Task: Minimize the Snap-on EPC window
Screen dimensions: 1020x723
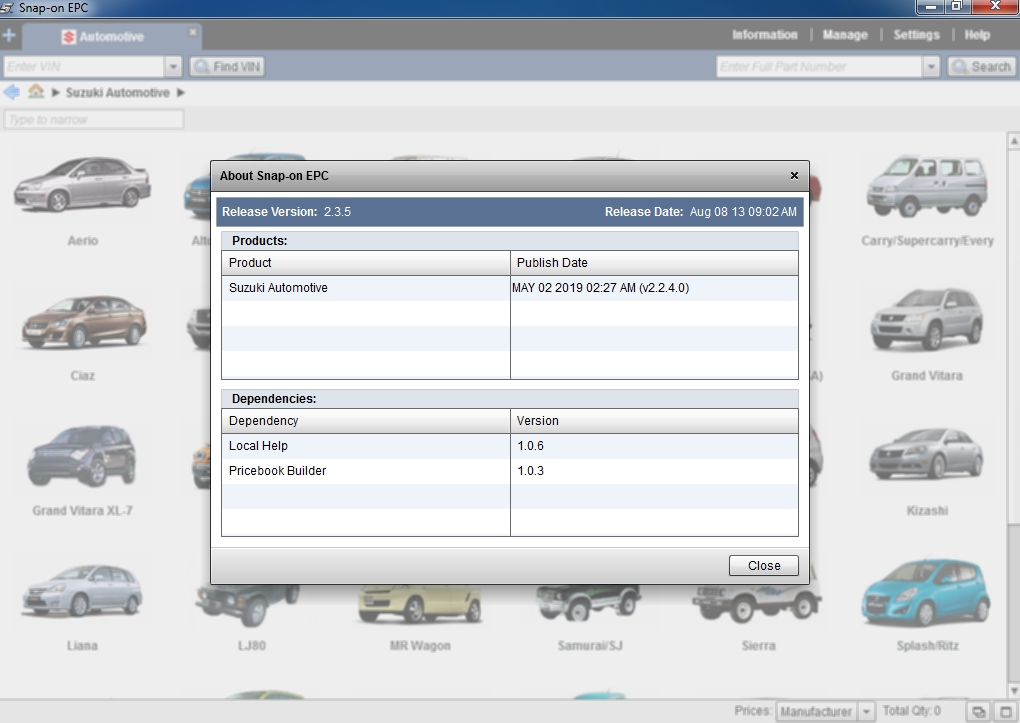Action: 930,7
